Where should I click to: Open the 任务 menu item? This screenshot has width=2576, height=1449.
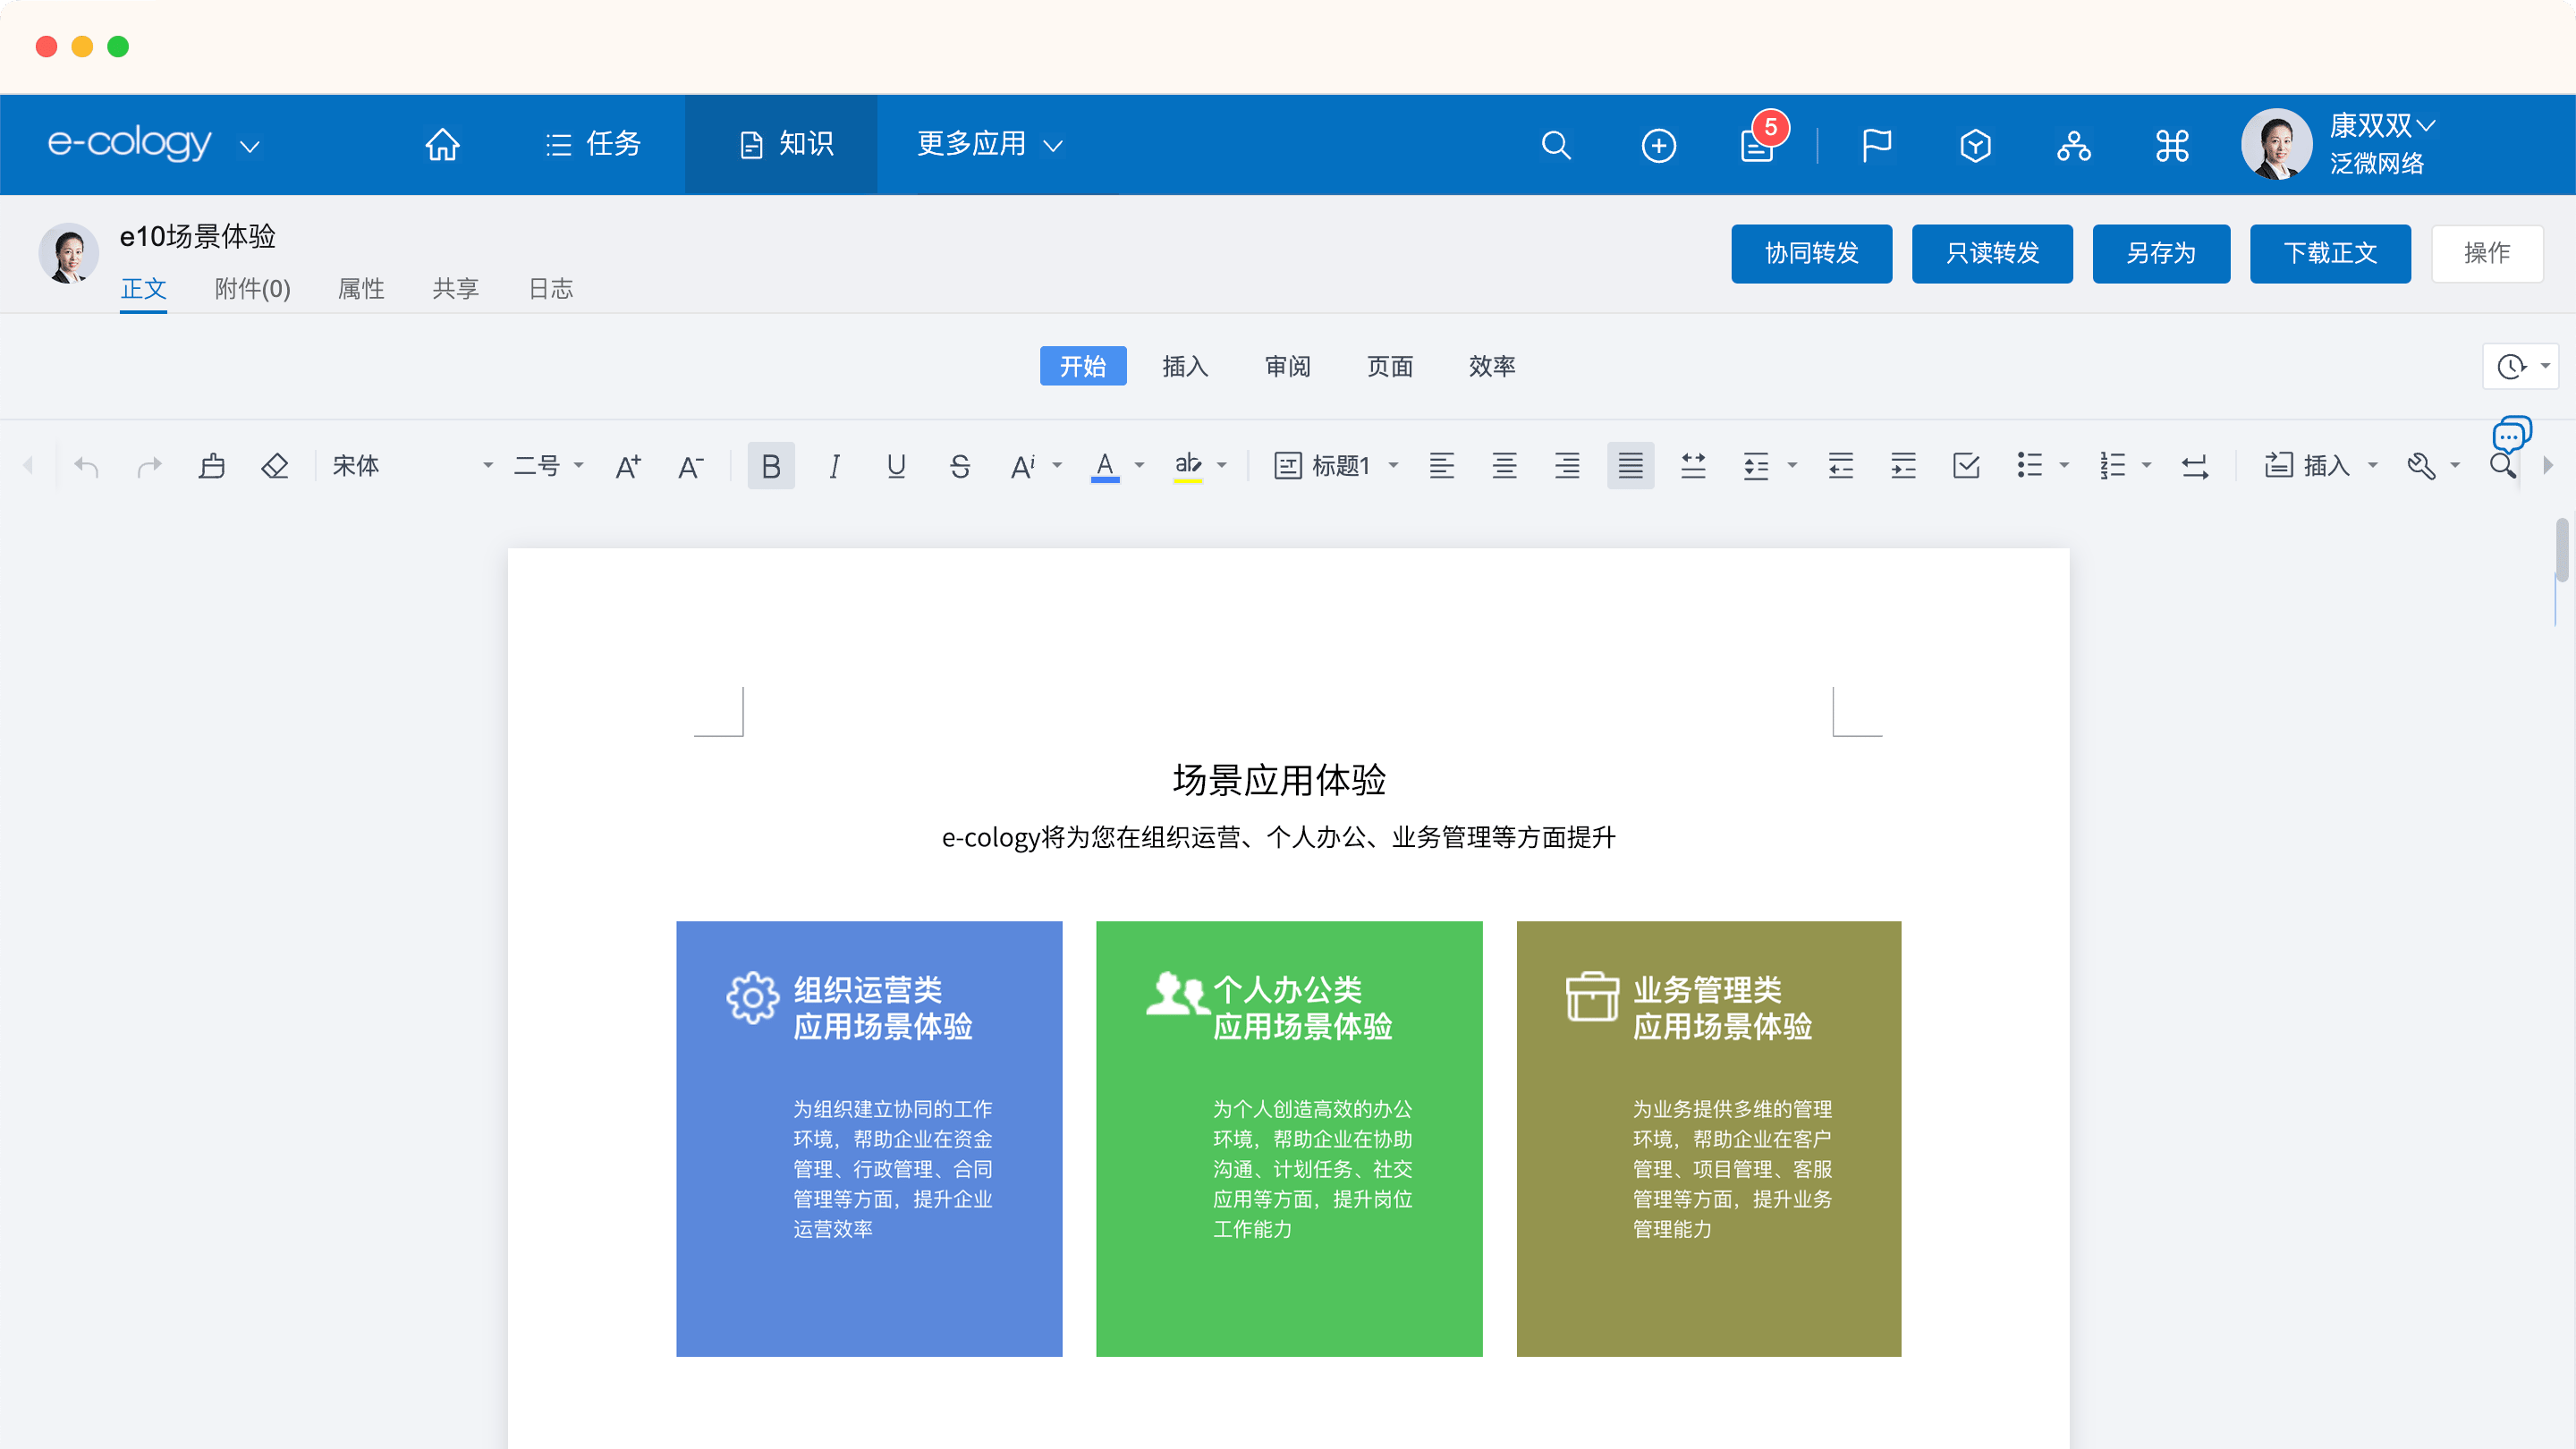(x=592, y=145)
